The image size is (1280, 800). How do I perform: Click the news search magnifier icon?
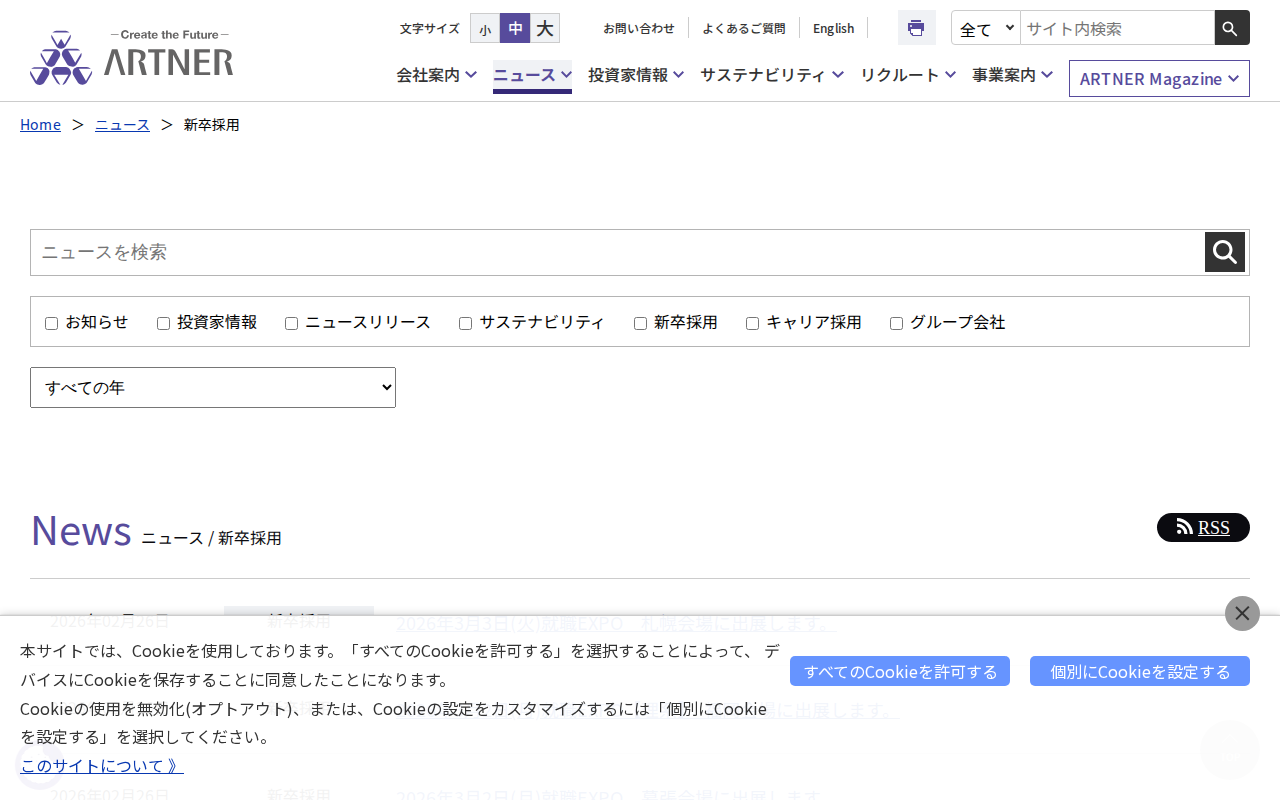coord(1224,252)
